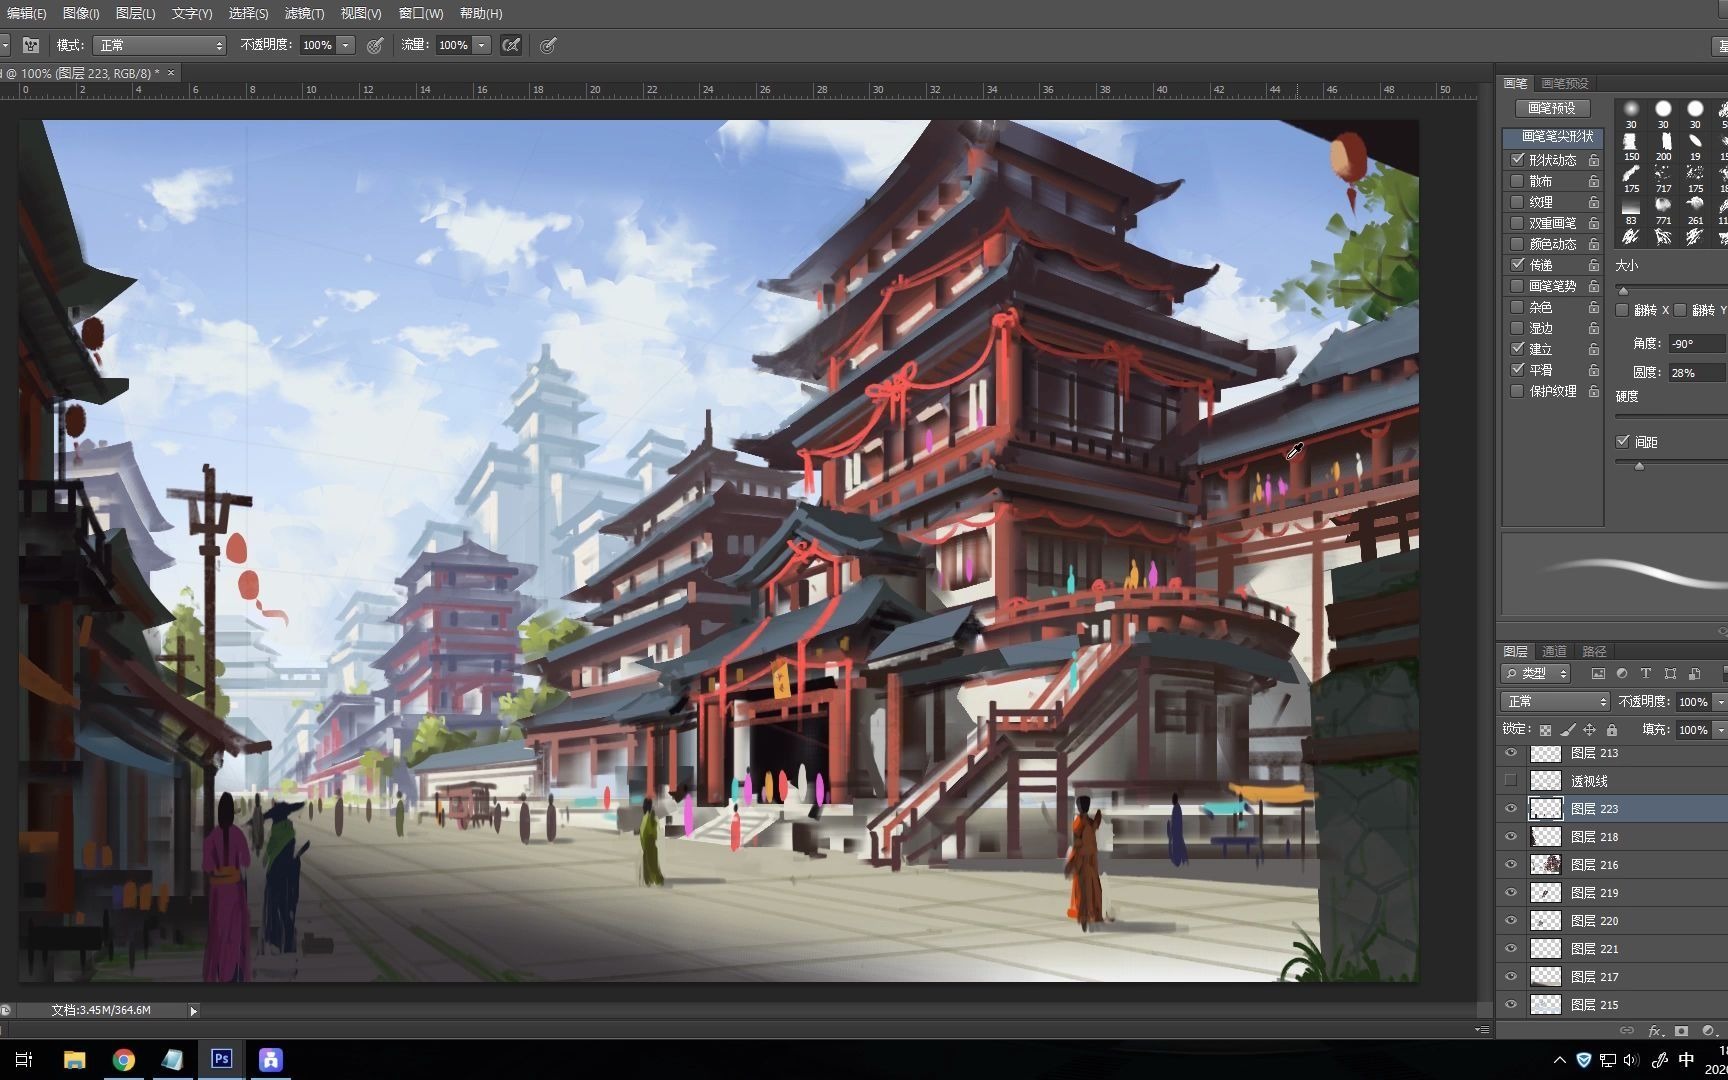
Task: Filter layers by smart object icon
Action: tap(1694, 674)
